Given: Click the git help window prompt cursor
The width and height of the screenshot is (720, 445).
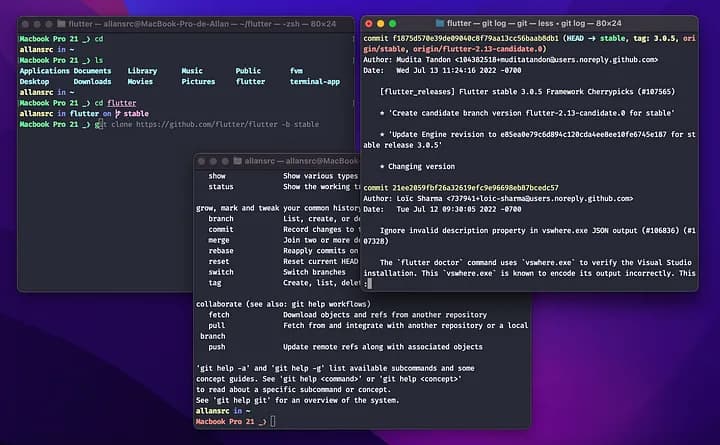Looking at the screenshot, I should pyautogui.click(x=273, y=422).
